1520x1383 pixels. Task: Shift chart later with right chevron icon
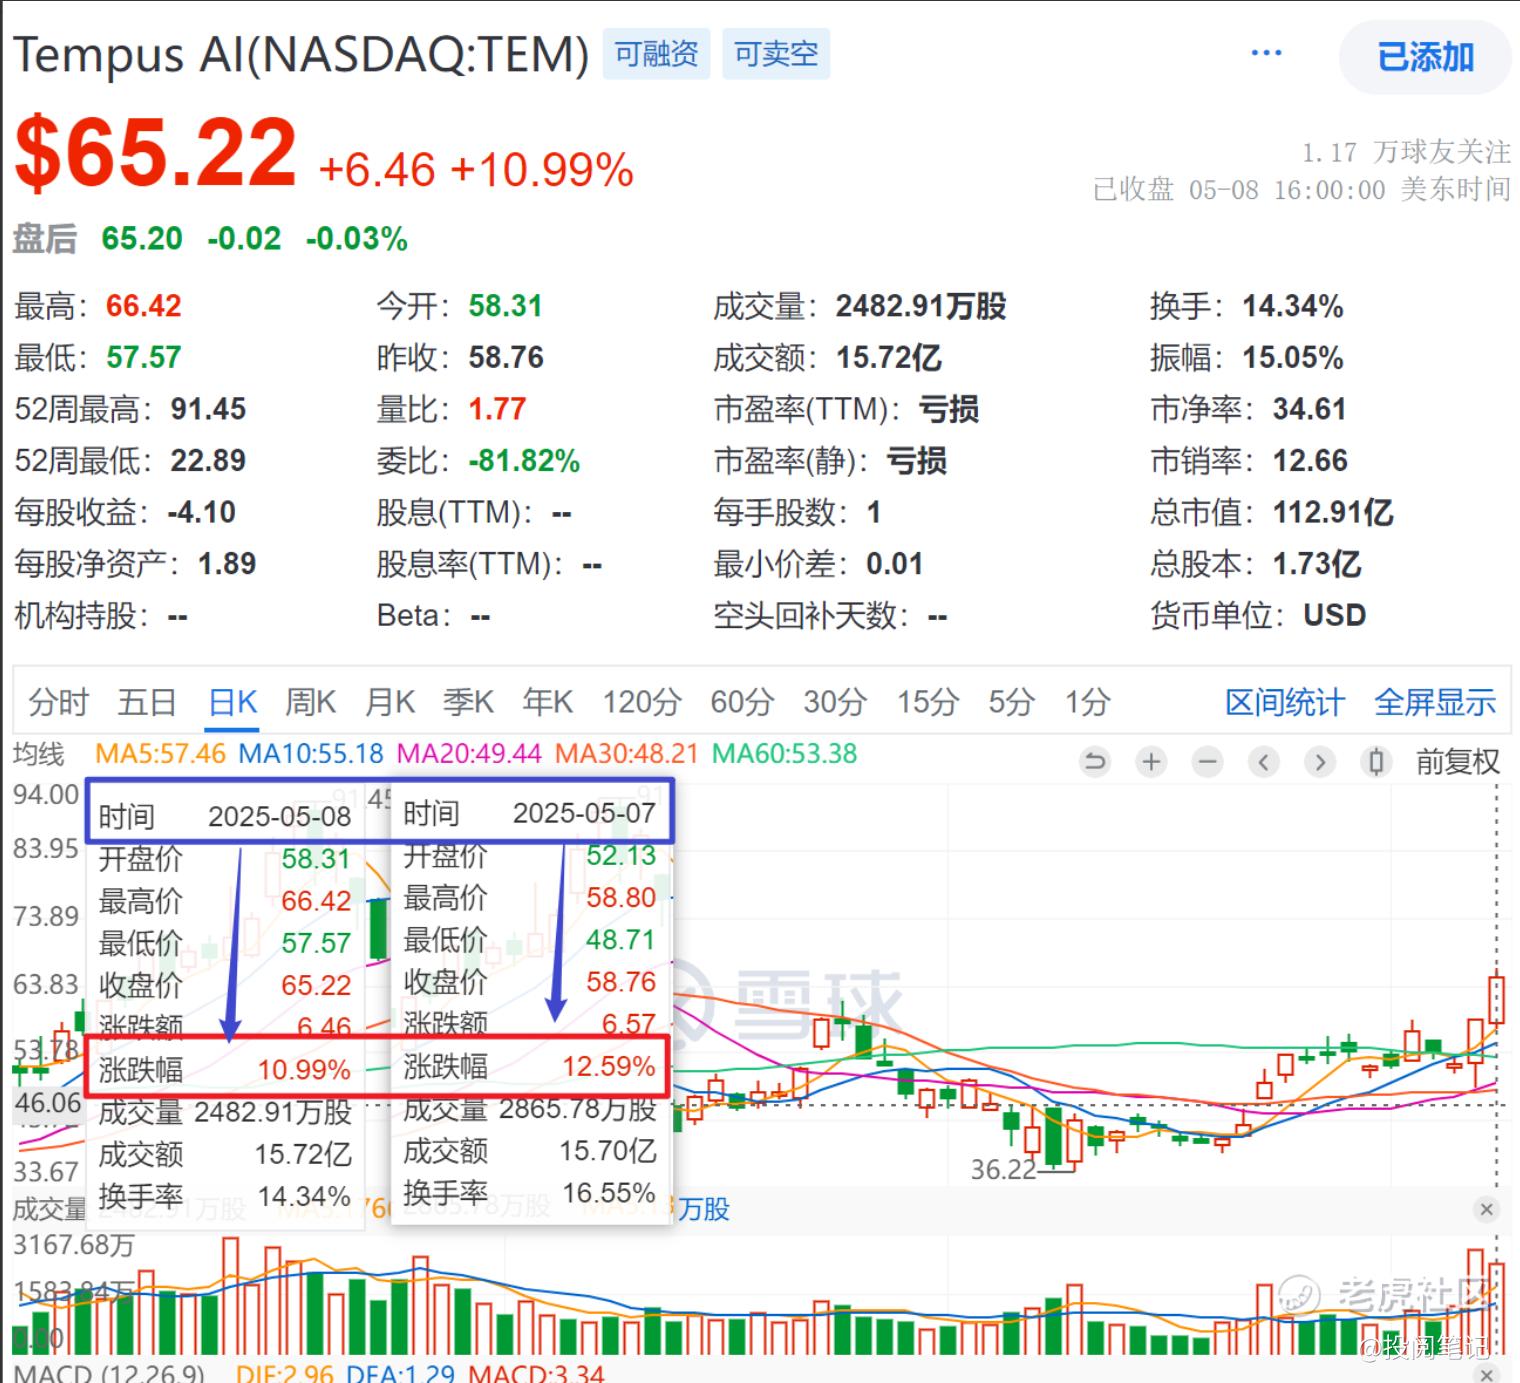(x=1320, y=763)
